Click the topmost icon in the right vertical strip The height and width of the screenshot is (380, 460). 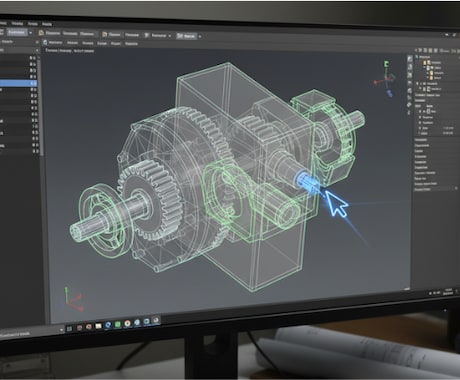pos(410,59)
